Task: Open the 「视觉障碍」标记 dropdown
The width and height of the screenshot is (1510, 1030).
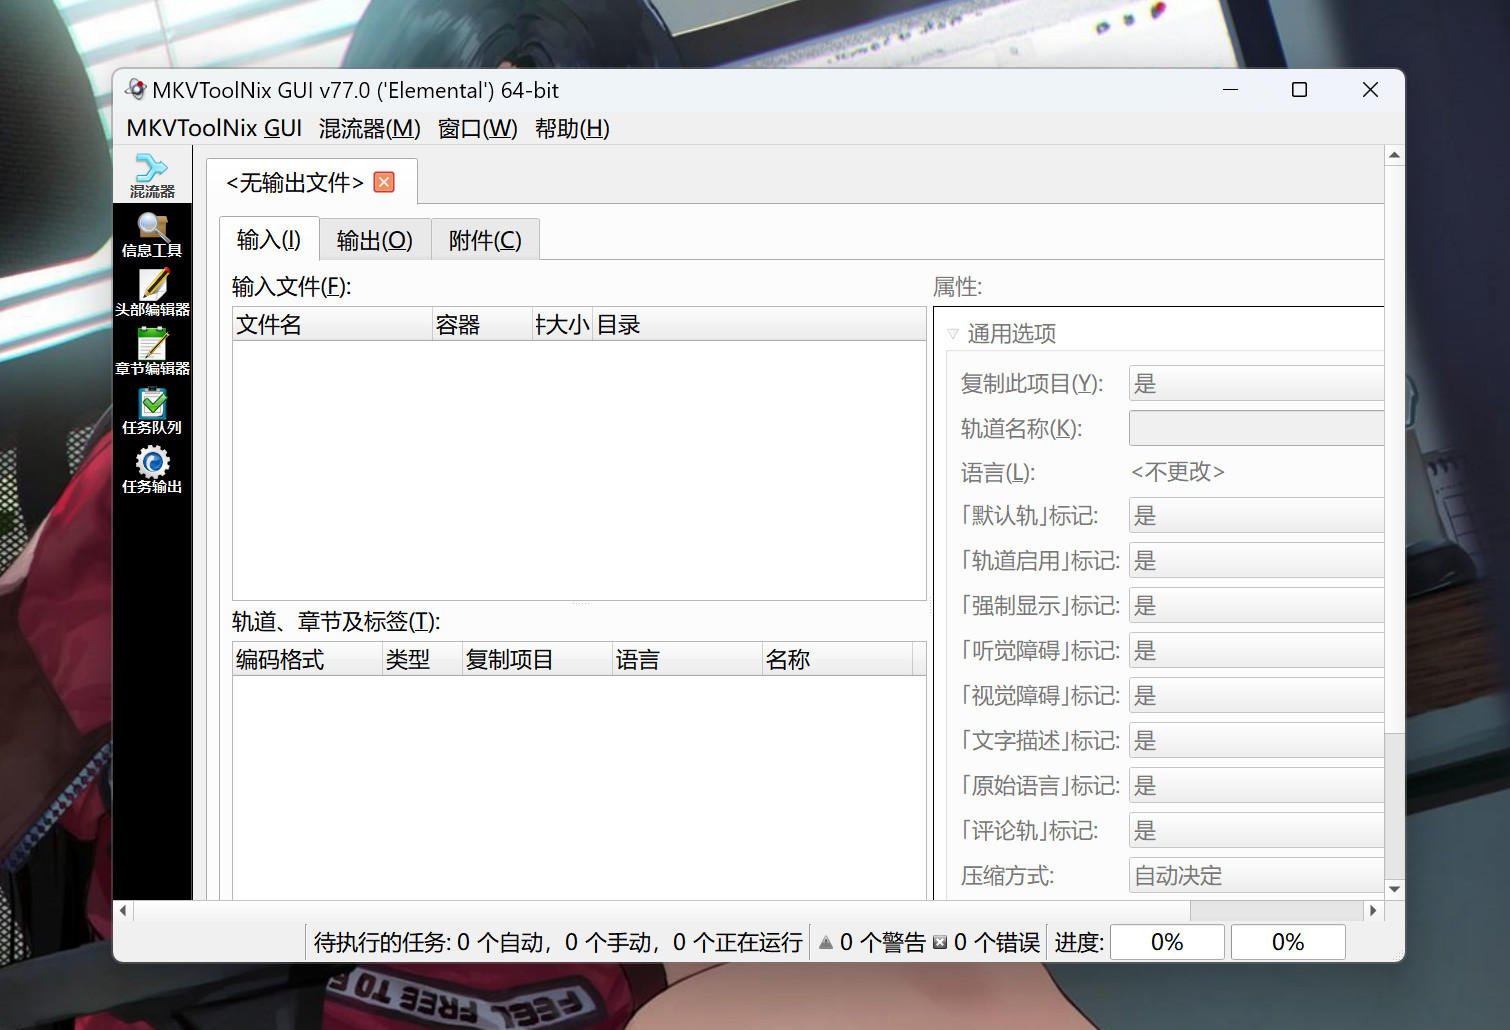Action: (1256, 695)
